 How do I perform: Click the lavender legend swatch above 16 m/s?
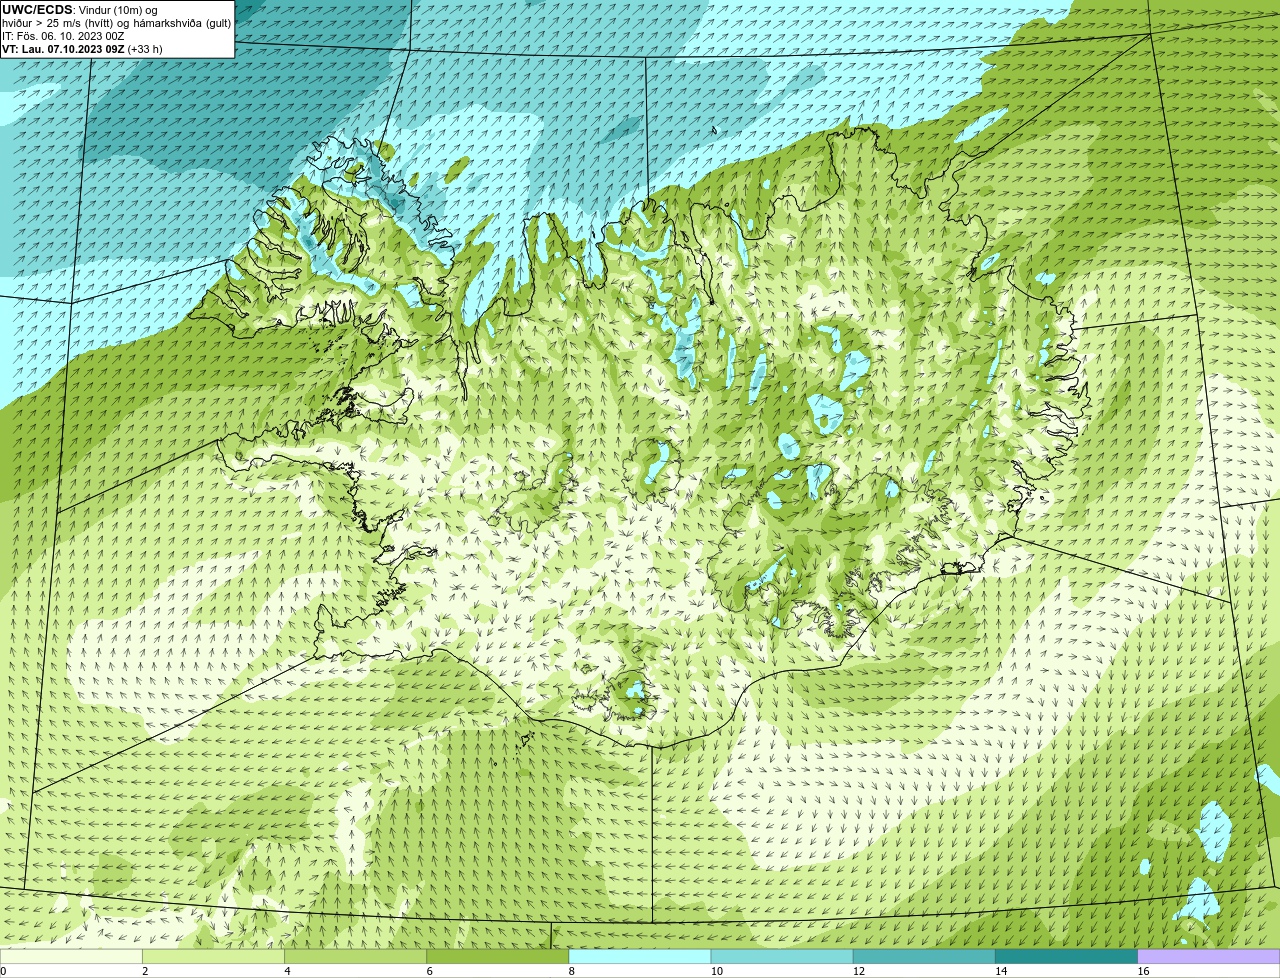1209,957
